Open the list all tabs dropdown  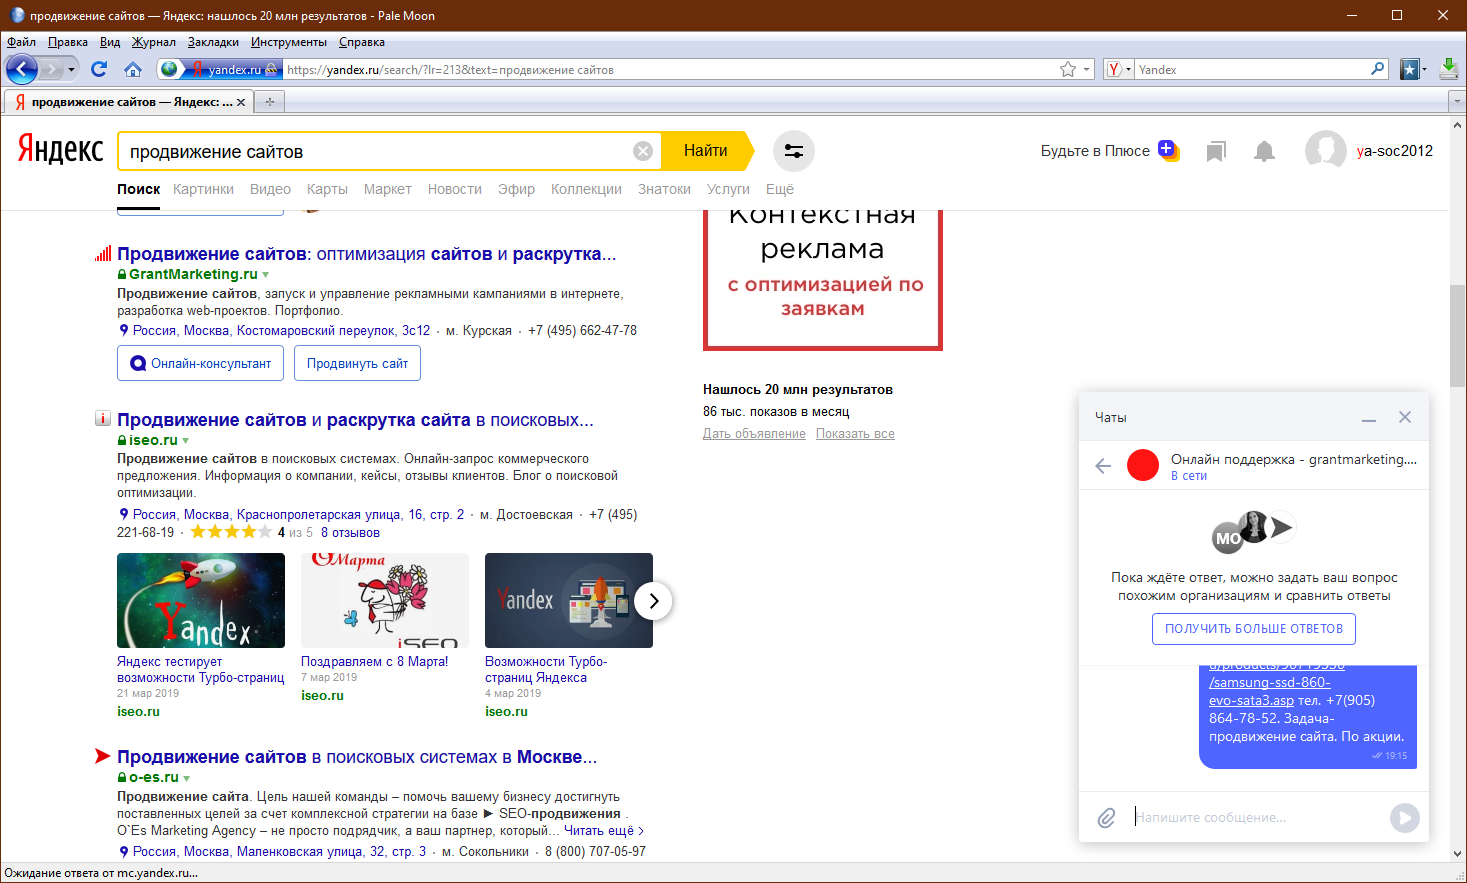pyautogui.click(x=1456, y=102)
